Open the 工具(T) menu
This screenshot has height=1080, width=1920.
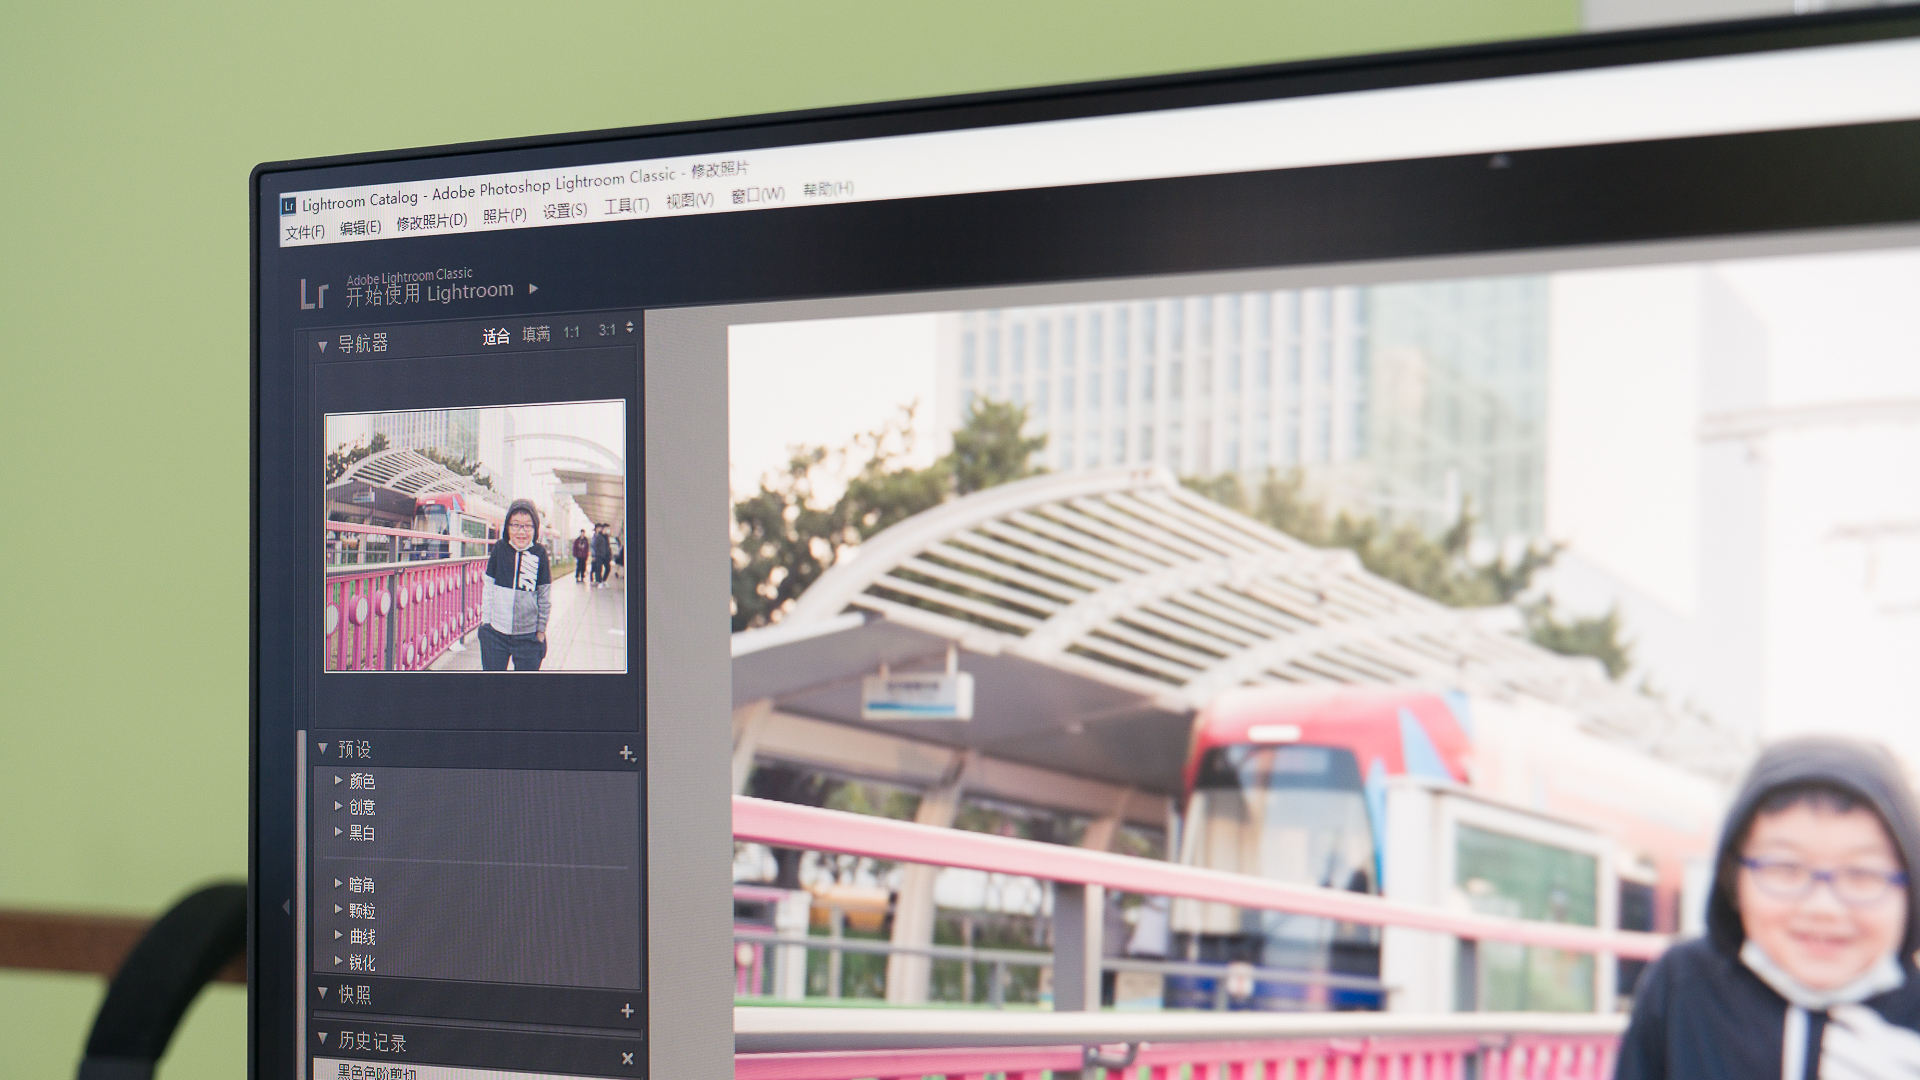point(627,205)
